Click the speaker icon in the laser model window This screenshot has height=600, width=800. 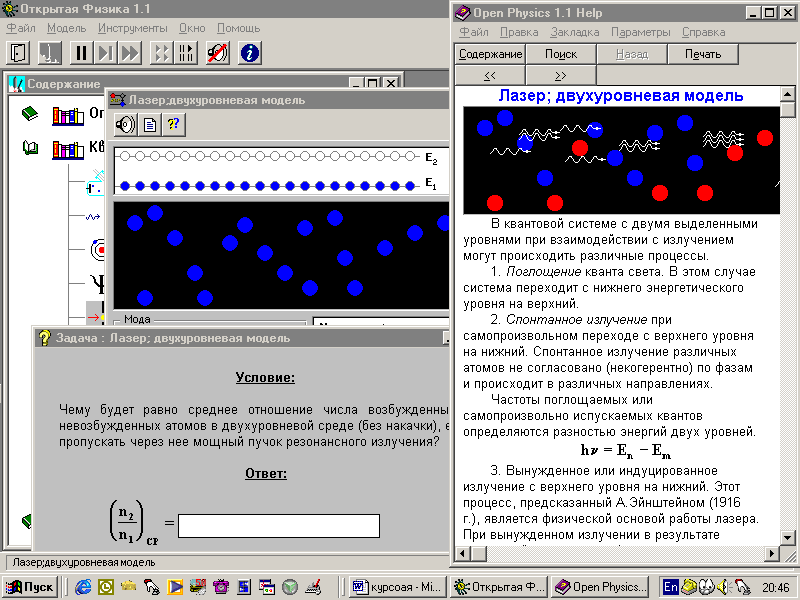point(125,124)
